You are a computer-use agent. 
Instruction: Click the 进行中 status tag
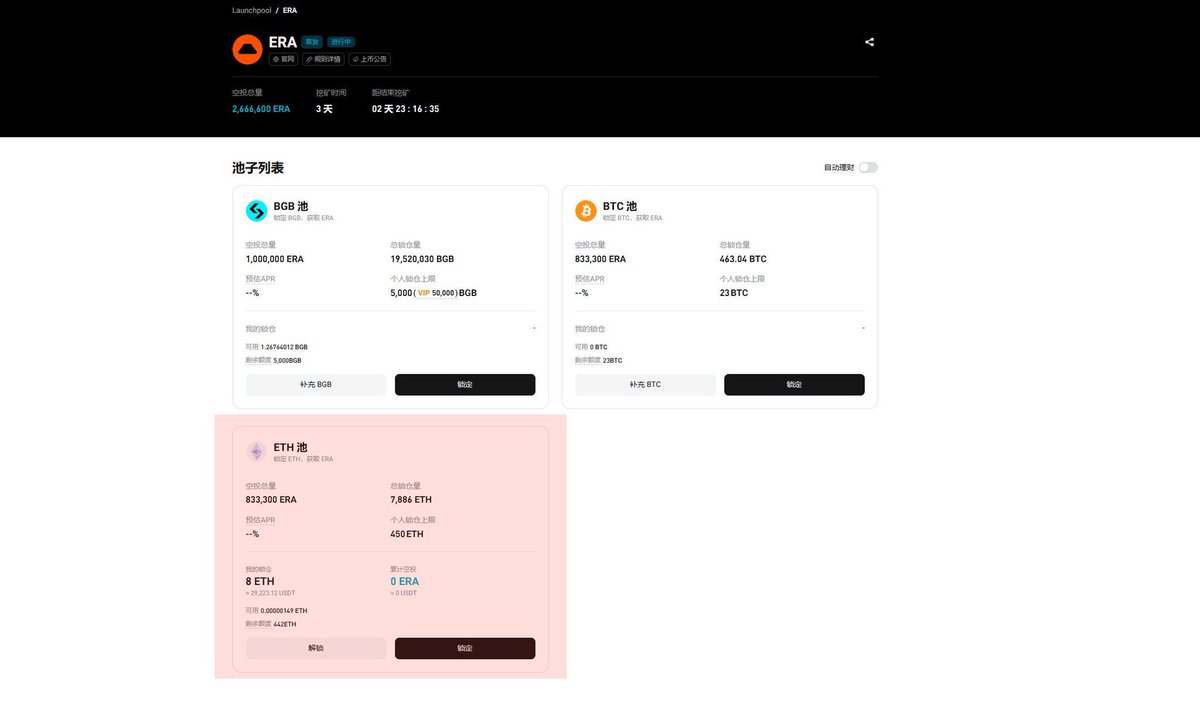coord(341,42)
